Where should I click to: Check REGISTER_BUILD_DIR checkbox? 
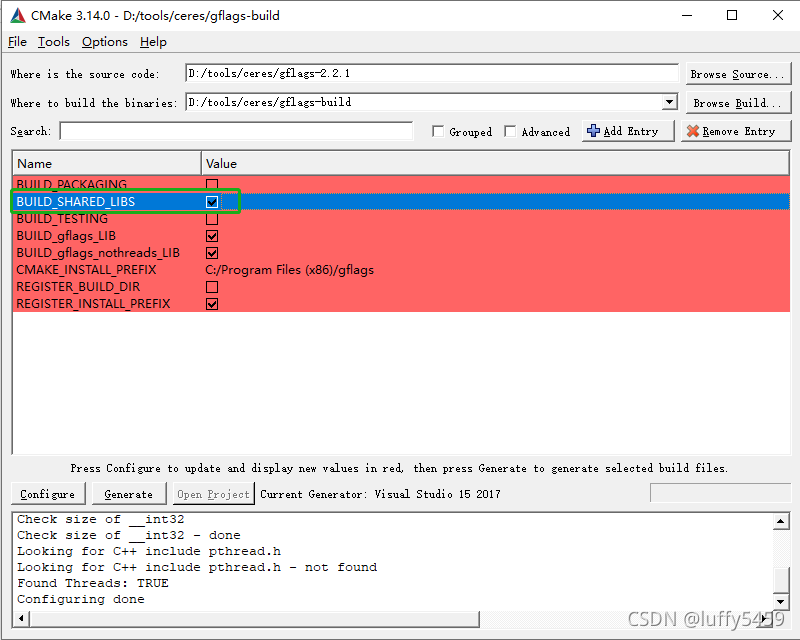(x=212, y=287)
